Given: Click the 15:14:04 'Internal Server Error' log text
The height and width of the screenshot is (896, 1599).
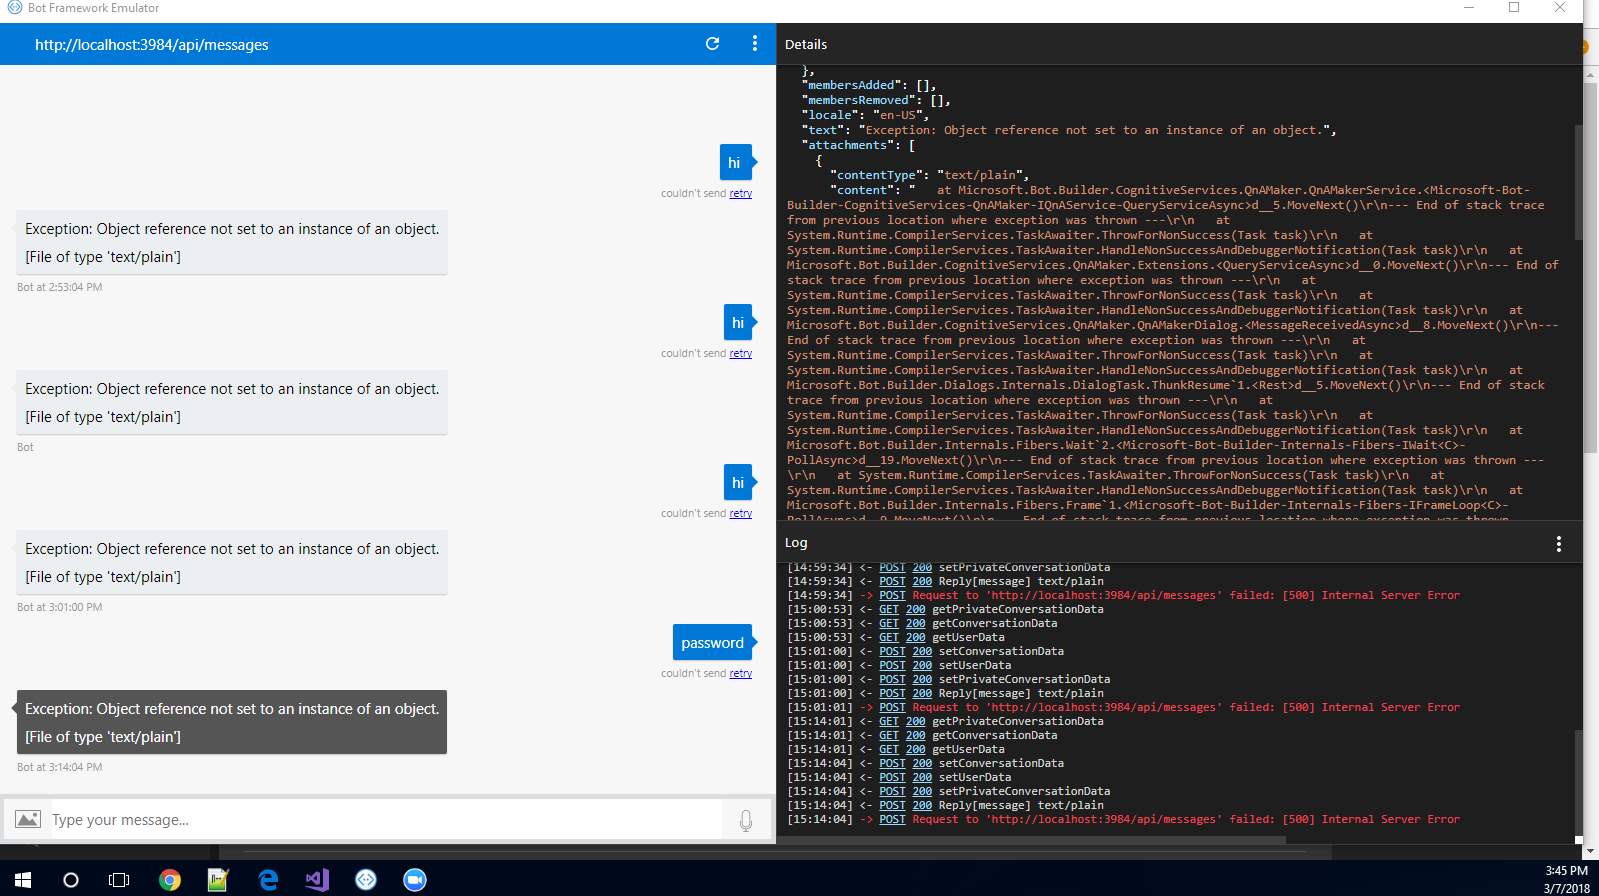Looking at the screenshot, I should point(1391,820).
